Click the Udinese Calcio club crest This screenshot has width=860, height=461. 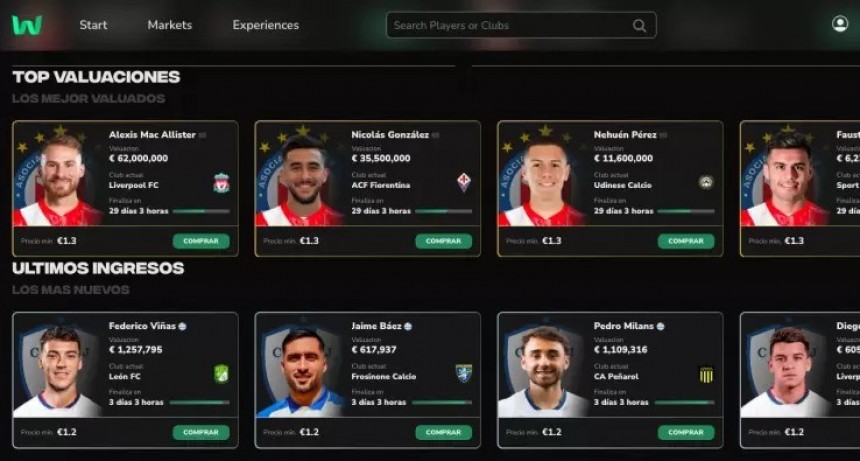(705, 183)
